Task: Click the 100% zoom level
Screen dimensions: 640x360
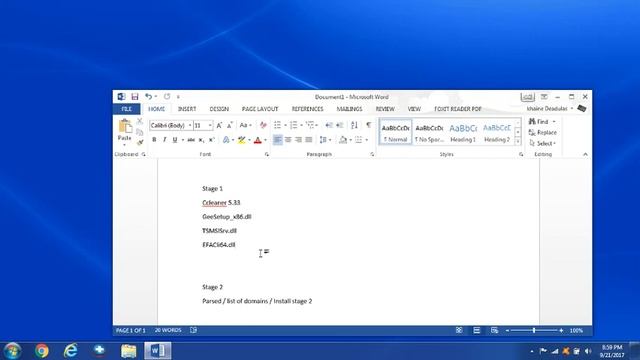Action: click(576, 330)
